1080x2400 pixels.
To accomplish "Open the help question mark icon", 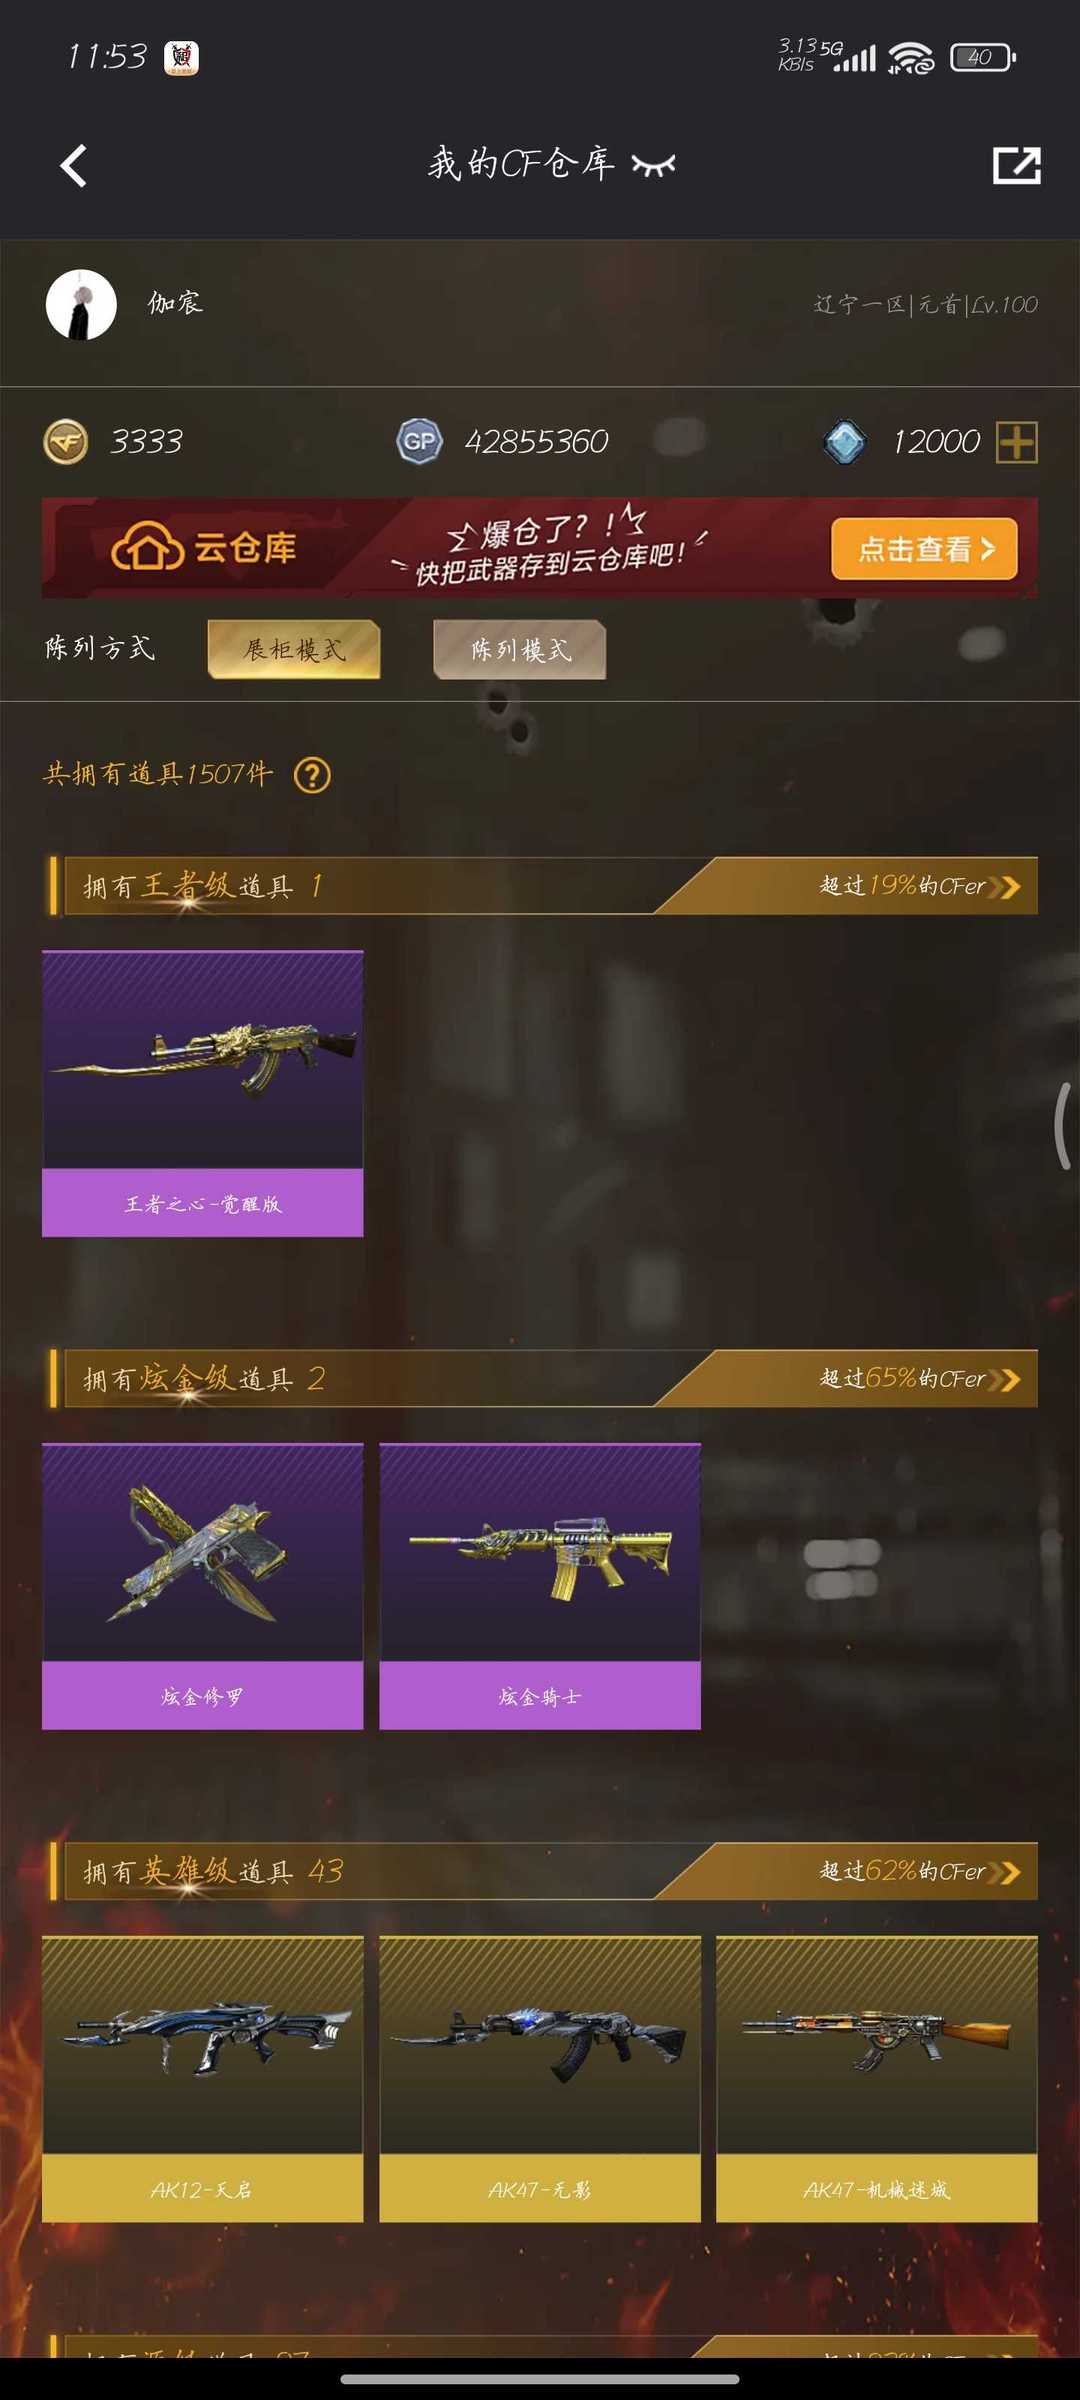I will 312,775.
